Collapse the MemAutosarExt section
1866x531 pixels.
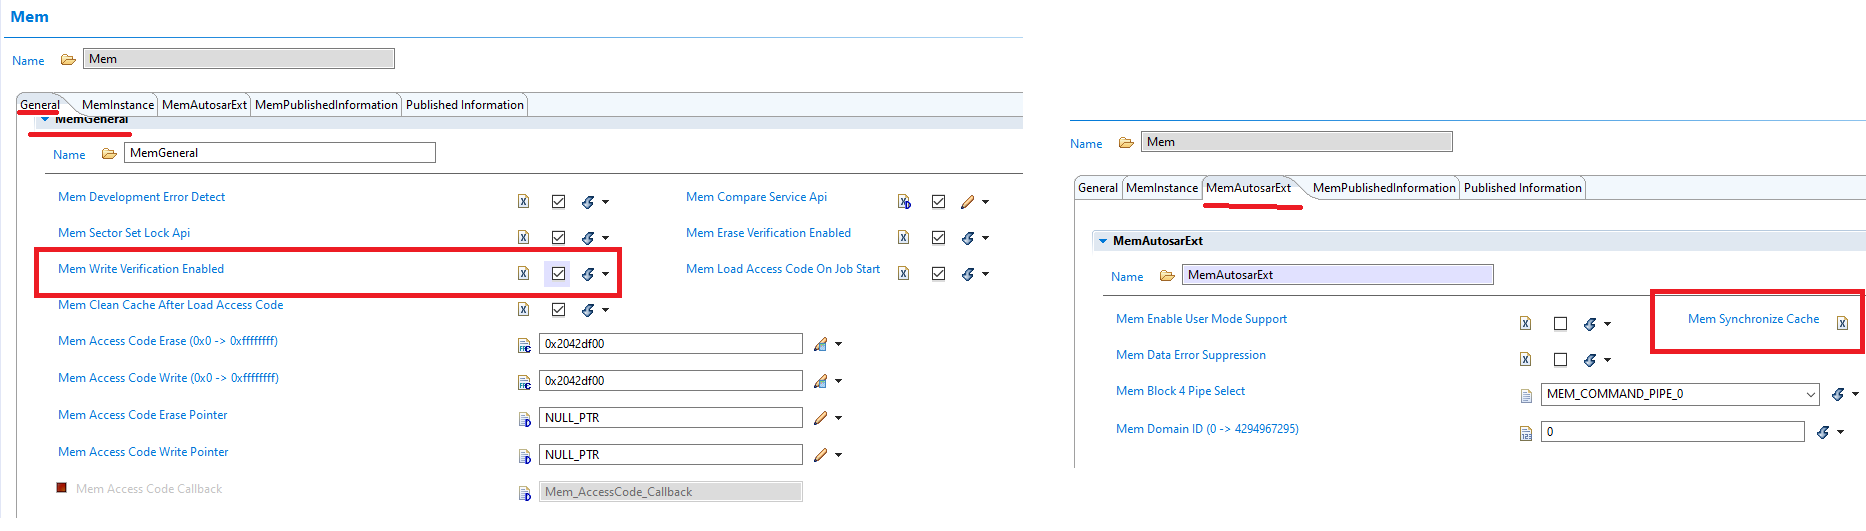tap(1103, 241)
